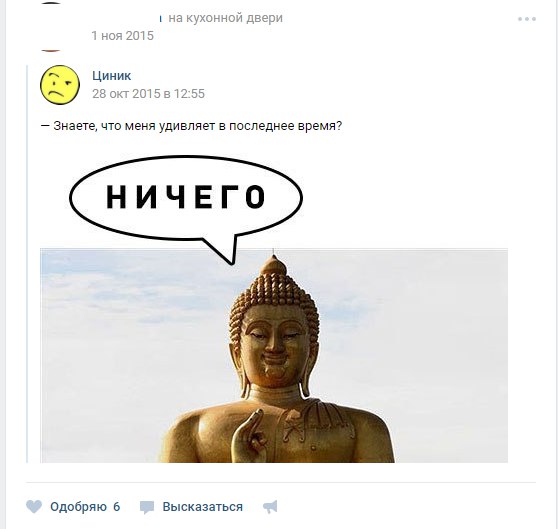Click the comment speech bubble icon

coord(147,507)
